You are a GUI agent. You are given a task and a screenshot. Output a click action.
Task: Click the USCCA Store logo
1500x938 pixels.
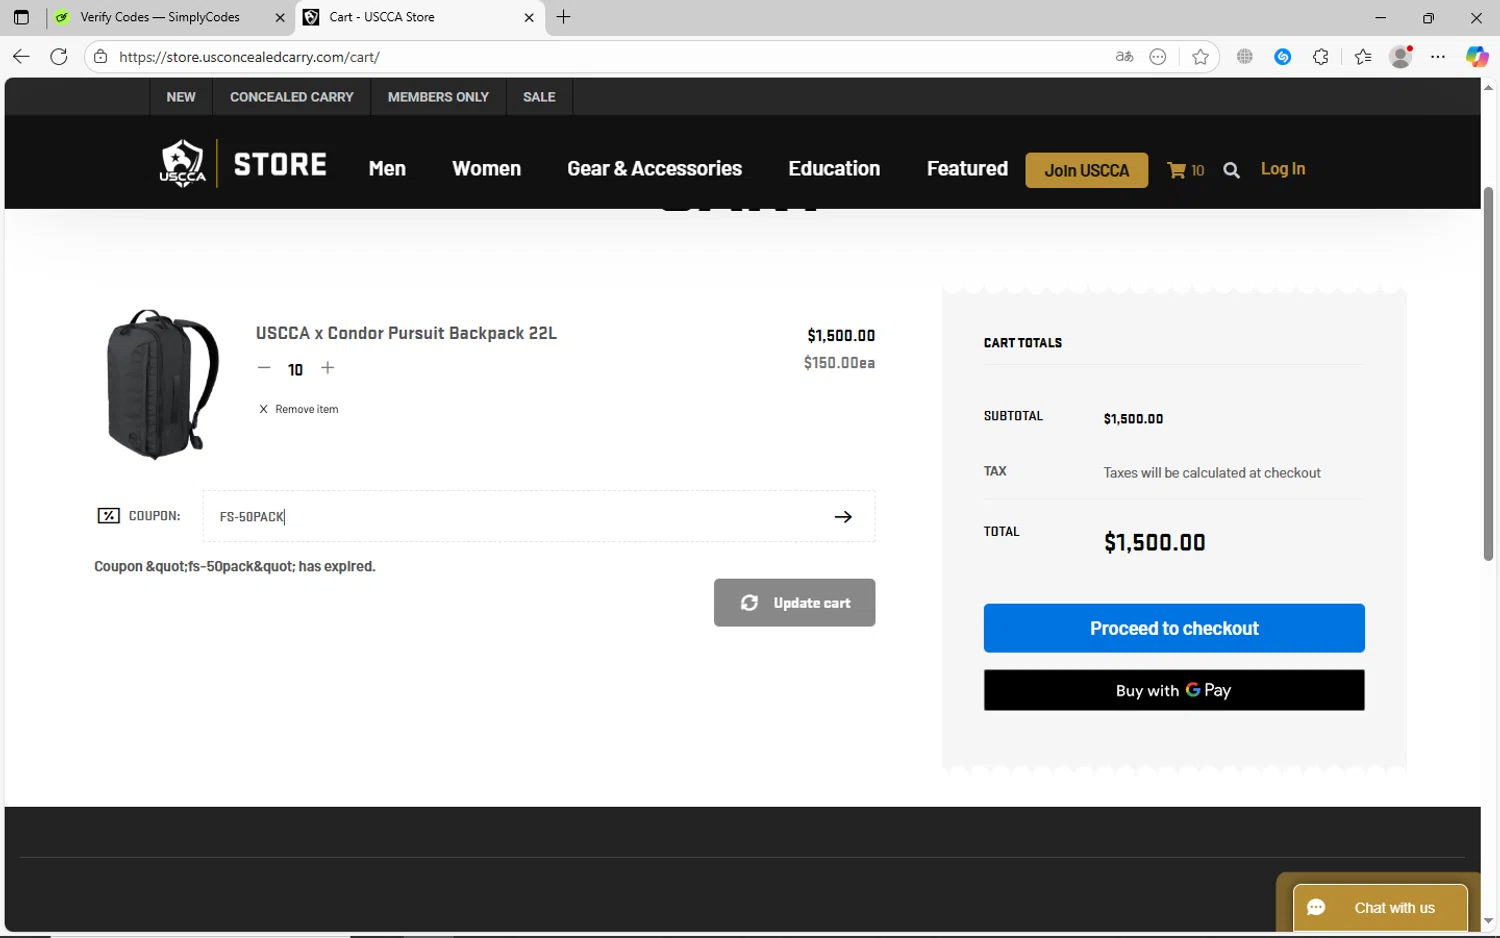coord(243,163)
